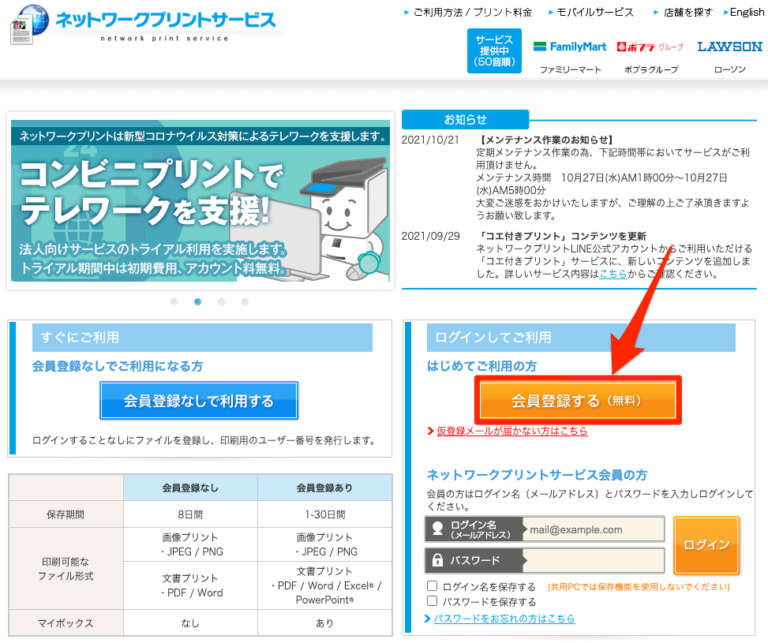Open the 店舗を探す menu item
This screenshot has width=768, height=643.
point(689,12)
